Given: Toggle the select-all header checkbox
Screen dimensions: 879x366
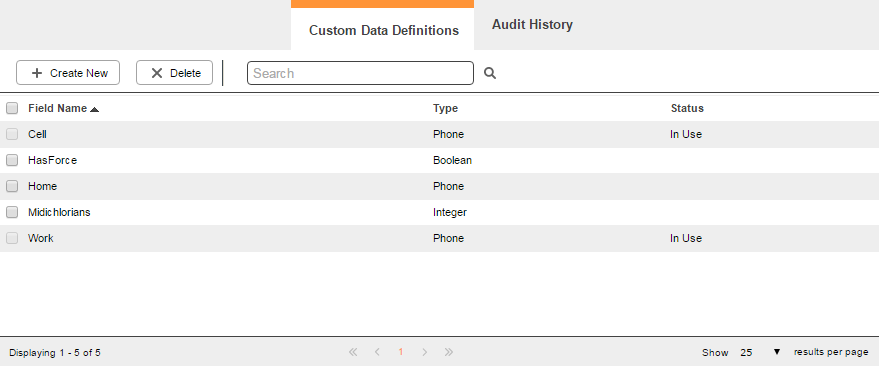Looking at the screenshot, I should [x=12, y=108].
